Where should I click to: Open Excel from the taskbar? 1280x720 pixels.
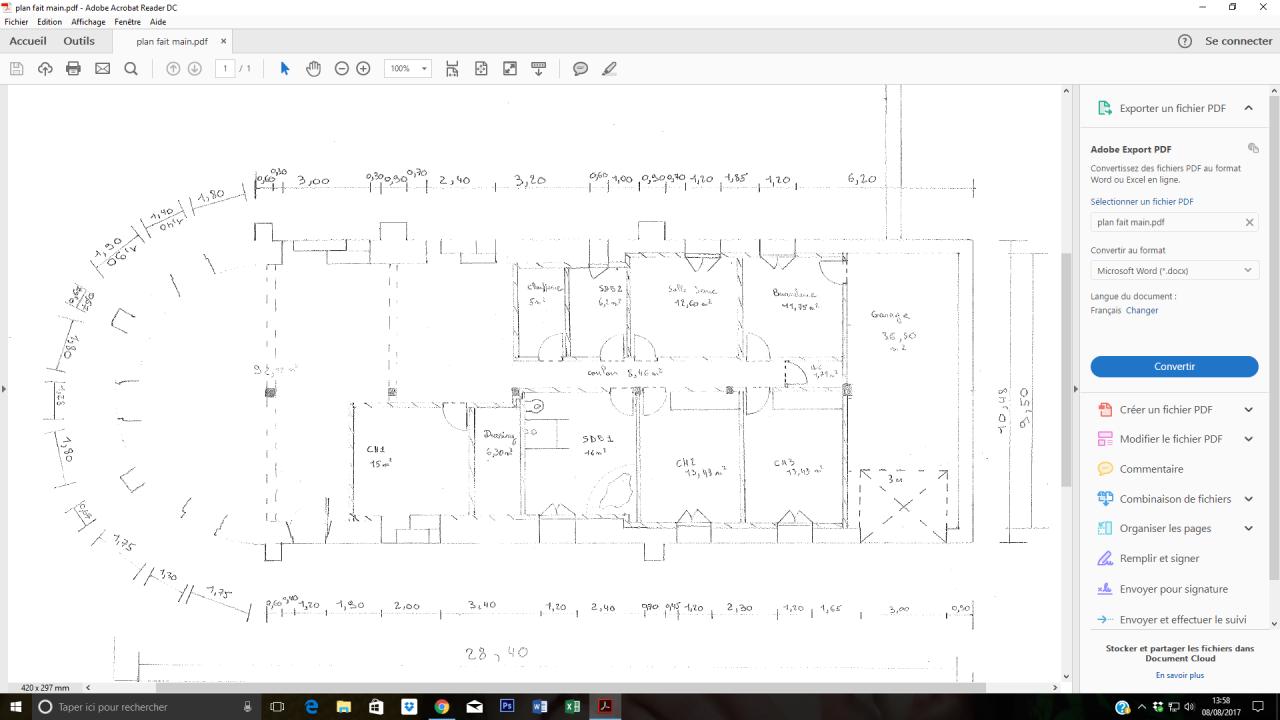[572, 706]
